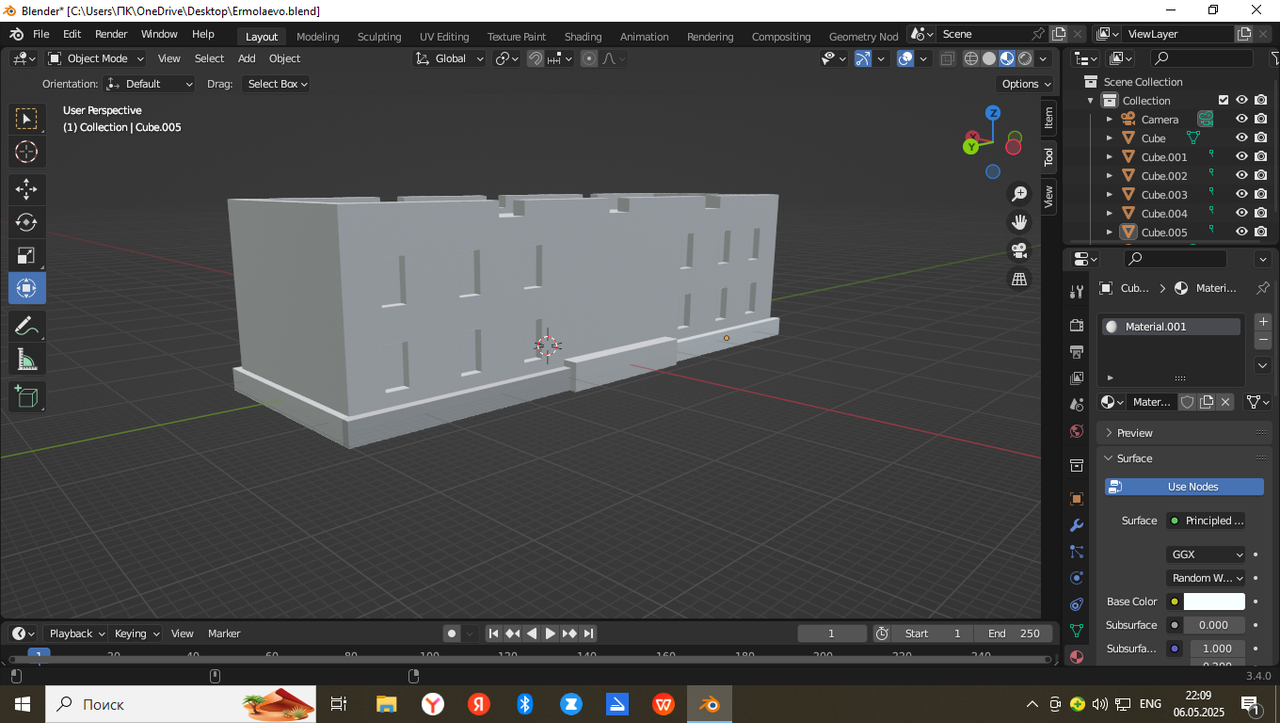Open the GGX distribution dropdown
The height and width of the screenshot is (723, 1280).
click(1206, 554)
